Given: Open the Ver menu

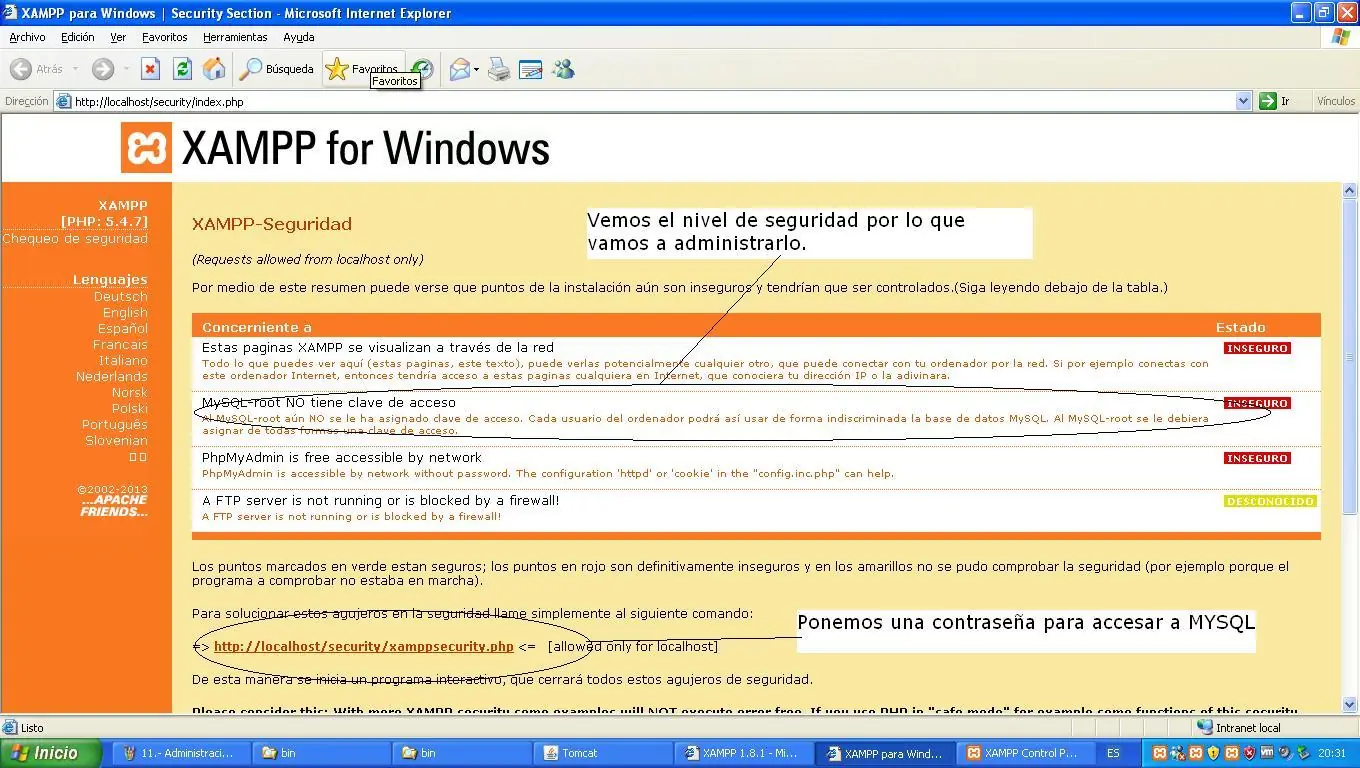Looking at the screenshot, I should pos(118,37).
